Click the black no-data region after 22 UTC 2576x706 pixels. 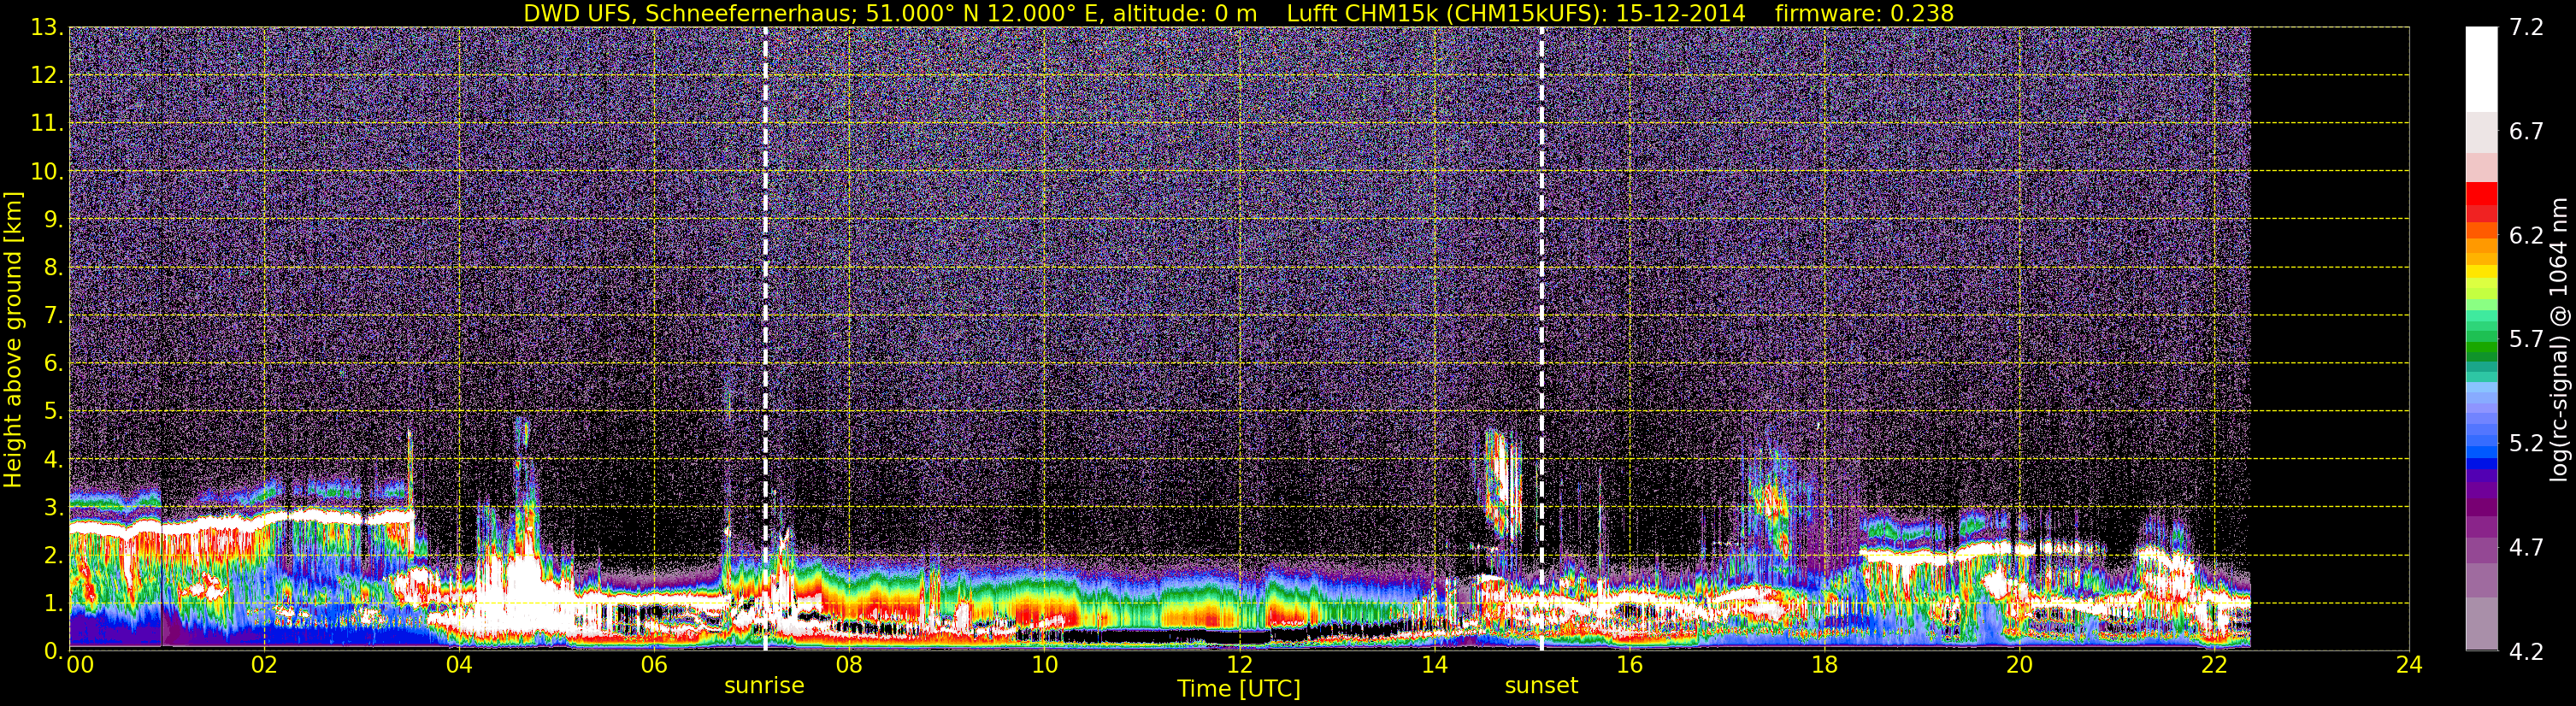[2330, 339]
